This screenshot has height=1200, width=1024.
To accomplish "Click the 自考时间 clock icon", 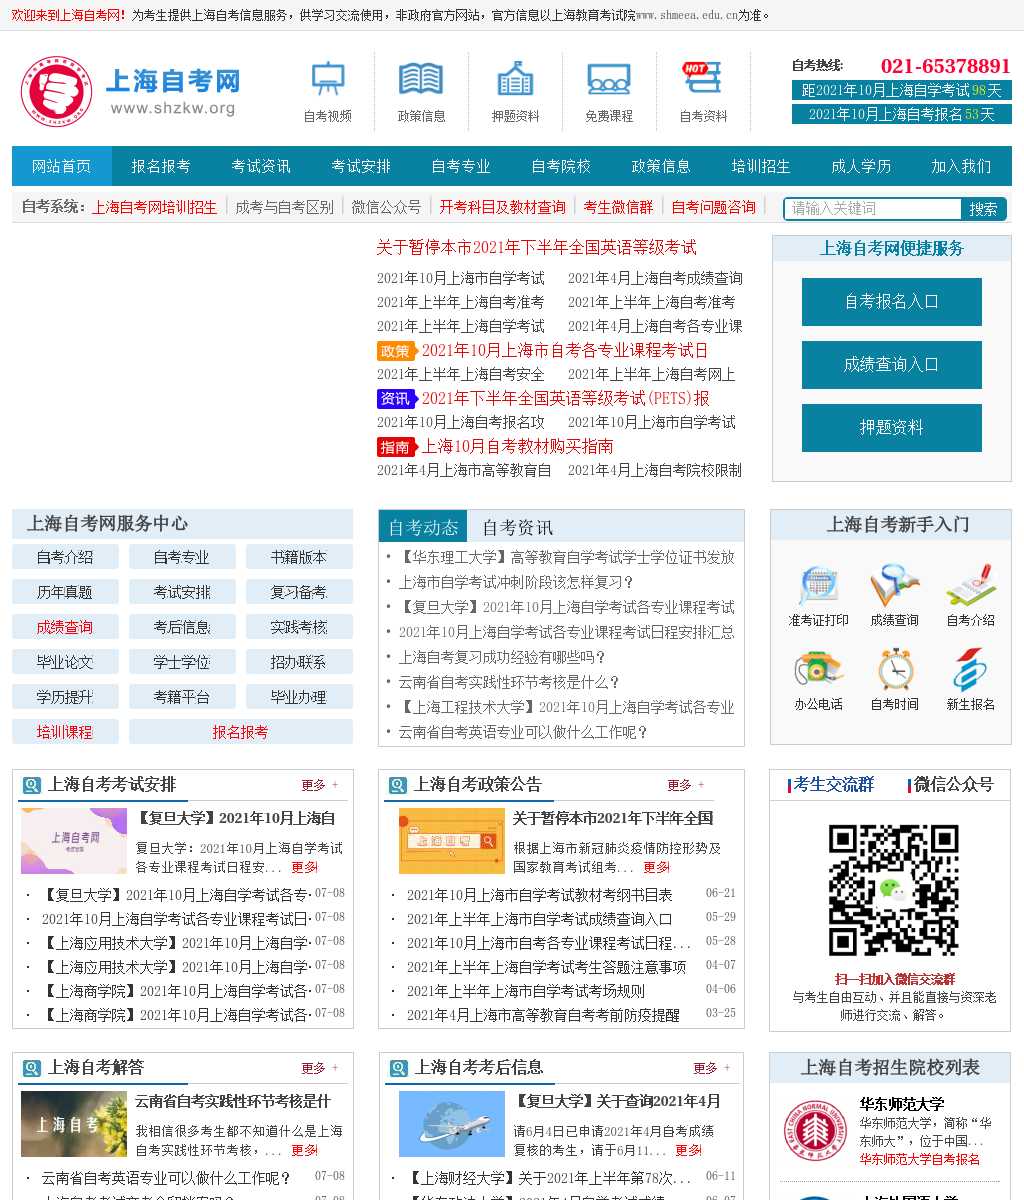I will (x=894, y=669).
